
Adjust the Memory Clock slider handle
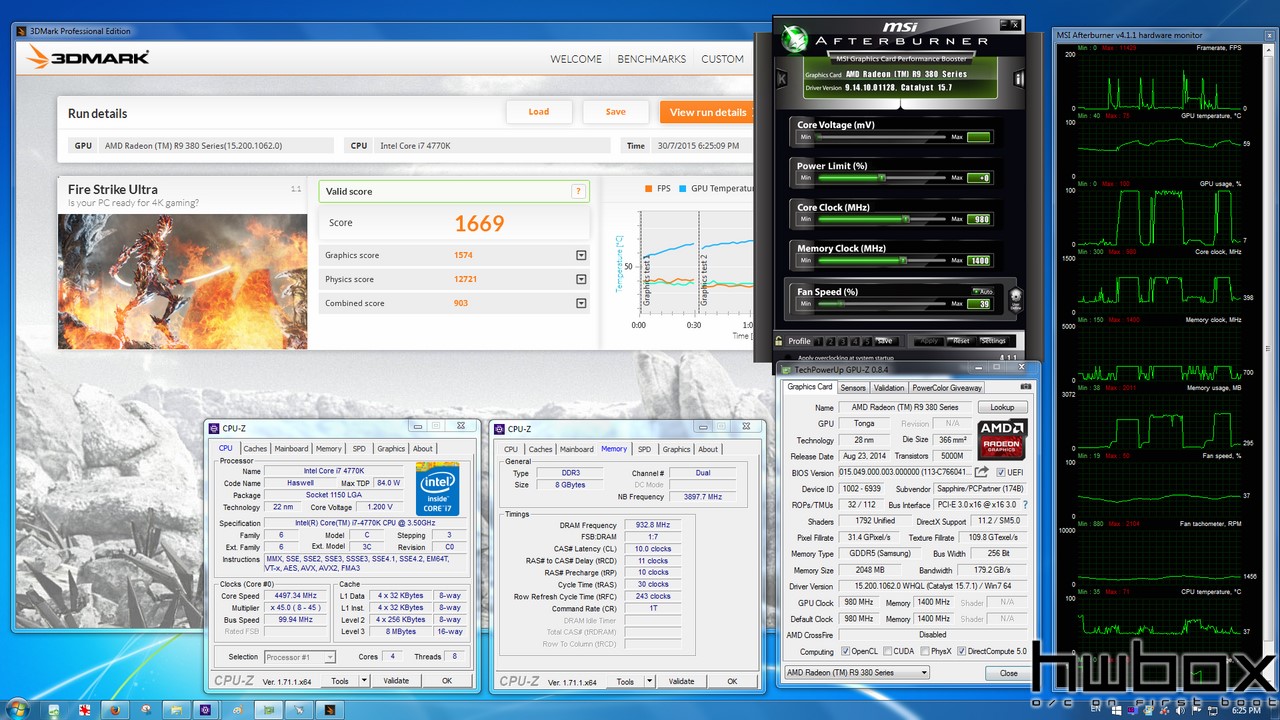pos(903,260)
